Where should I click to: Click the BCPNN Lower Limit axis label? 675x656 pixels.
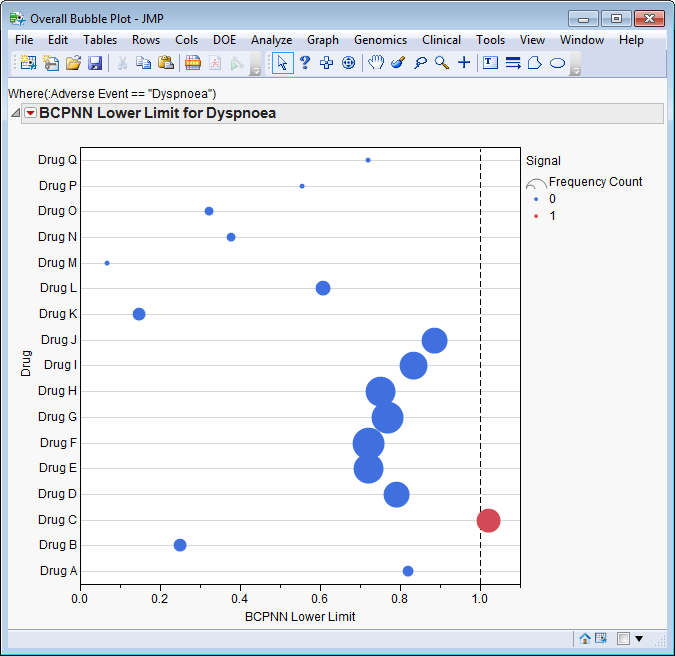[300, 617]
